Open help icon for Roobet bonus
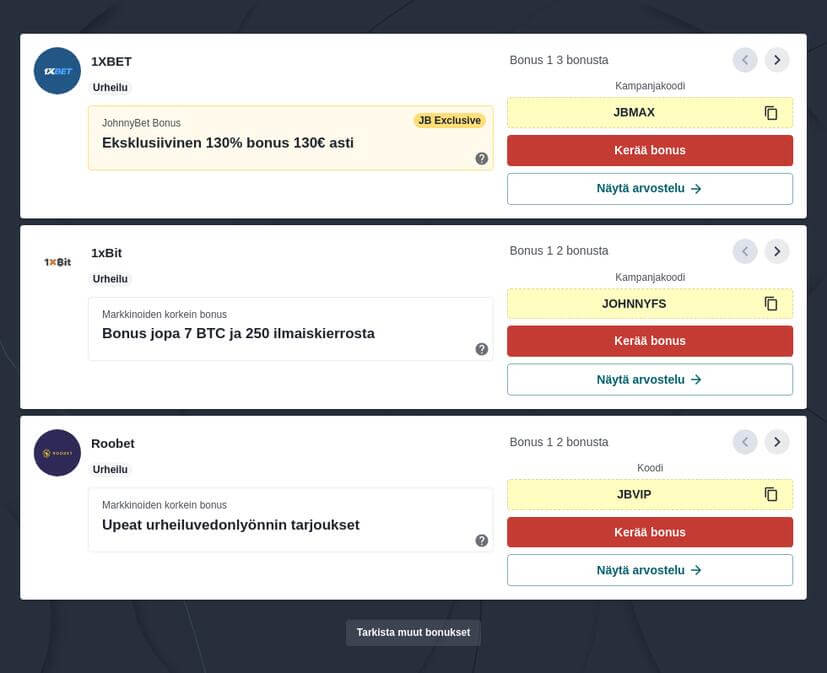The height and width of the screenshot is (673, 827). pyautogui.click(x=482, y=540)
